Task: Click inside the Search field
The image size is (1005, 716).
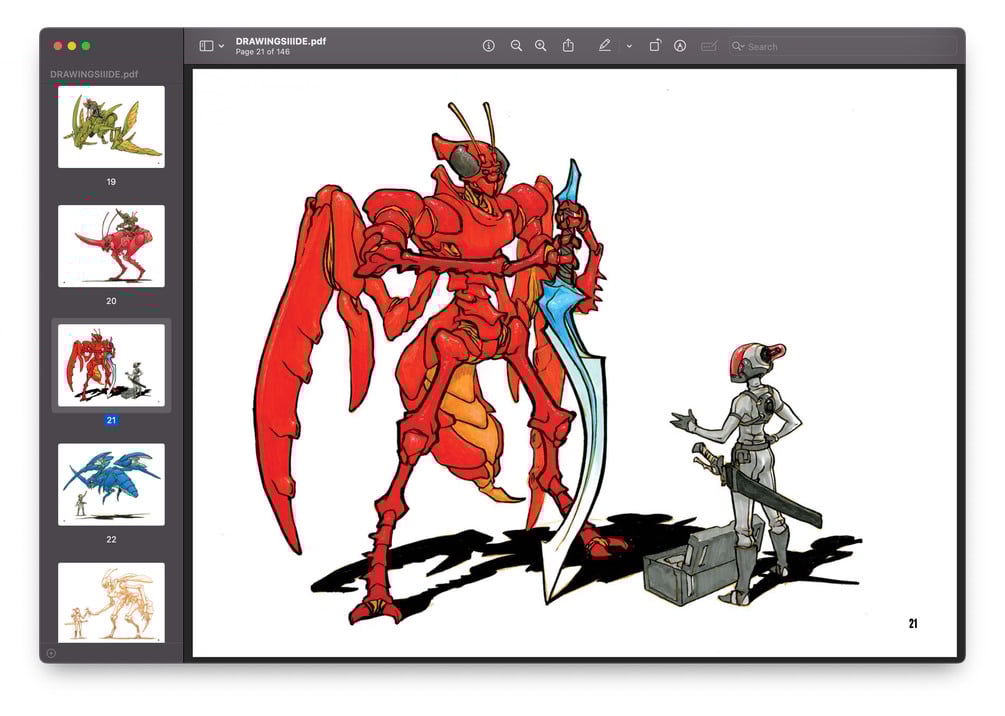Action: (x=842, y=46)
